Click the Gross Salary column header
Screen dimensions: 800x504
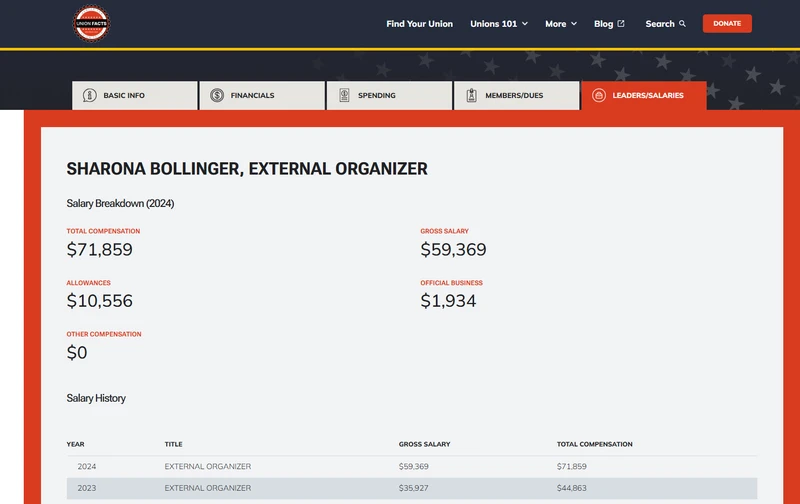pyautogui.click(x=424, y=444)
